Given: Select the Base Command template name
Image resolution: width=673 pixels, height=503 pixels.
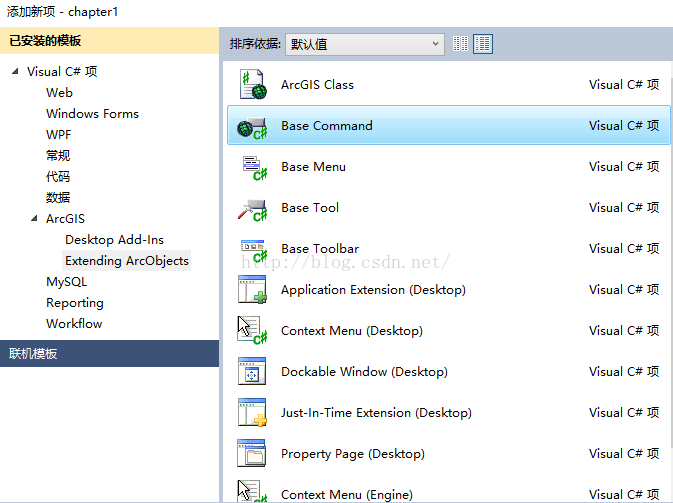Looking at the screenshot, I should 327,125.
